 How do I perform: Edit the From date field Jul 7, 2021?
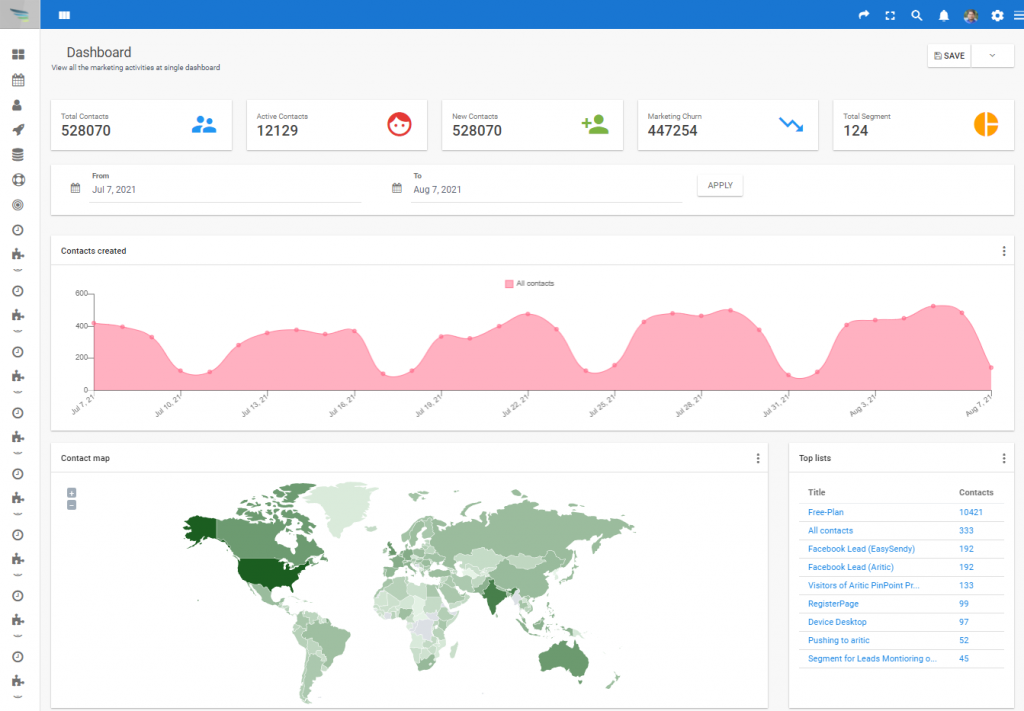pos(225,189)
